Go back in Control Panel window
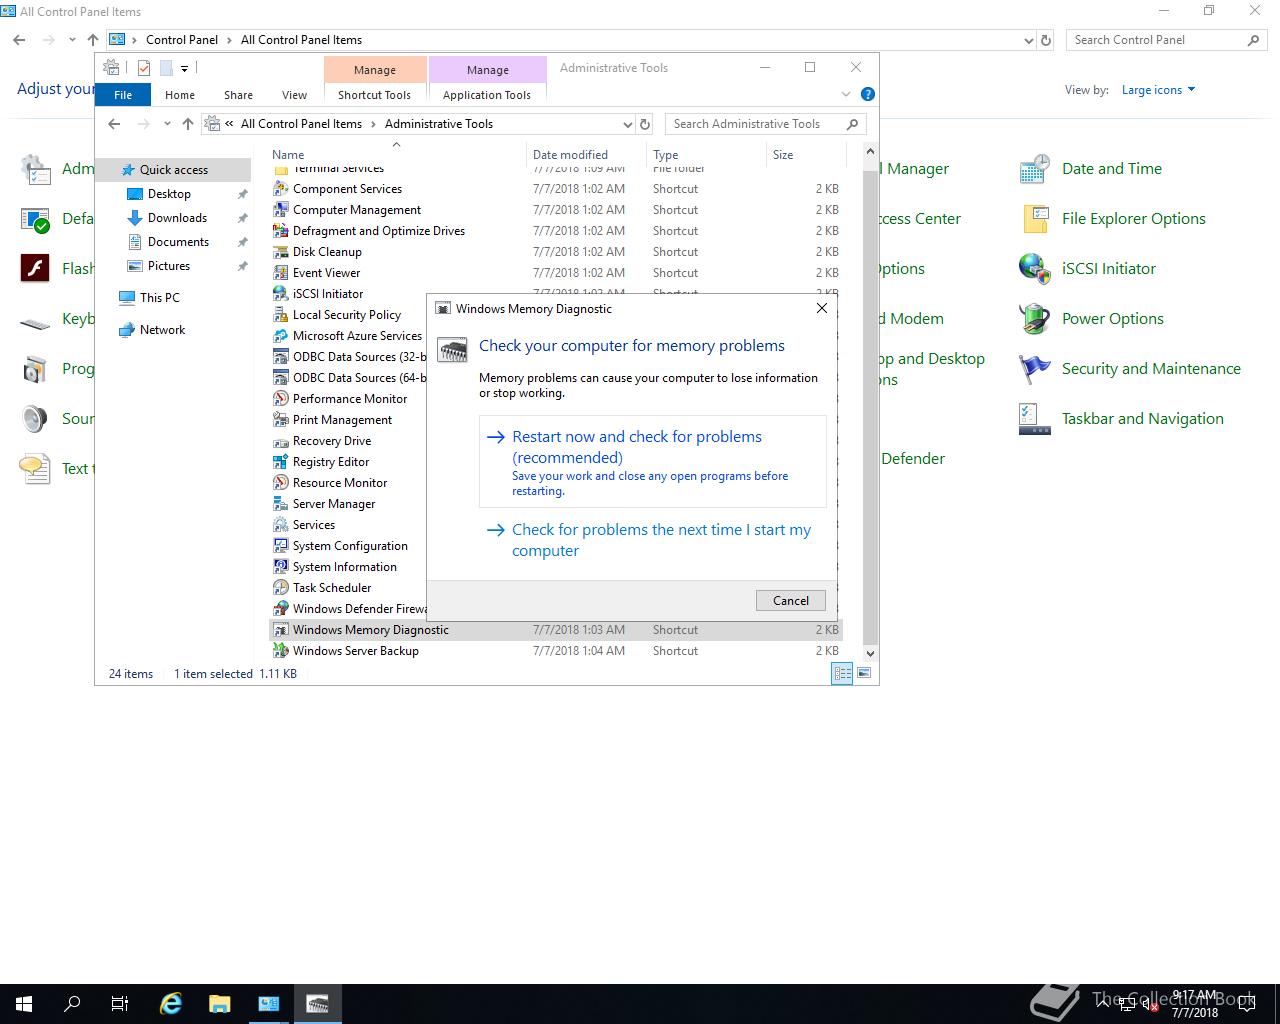Screen dimensions: 1280x1024 pos(19,40)
